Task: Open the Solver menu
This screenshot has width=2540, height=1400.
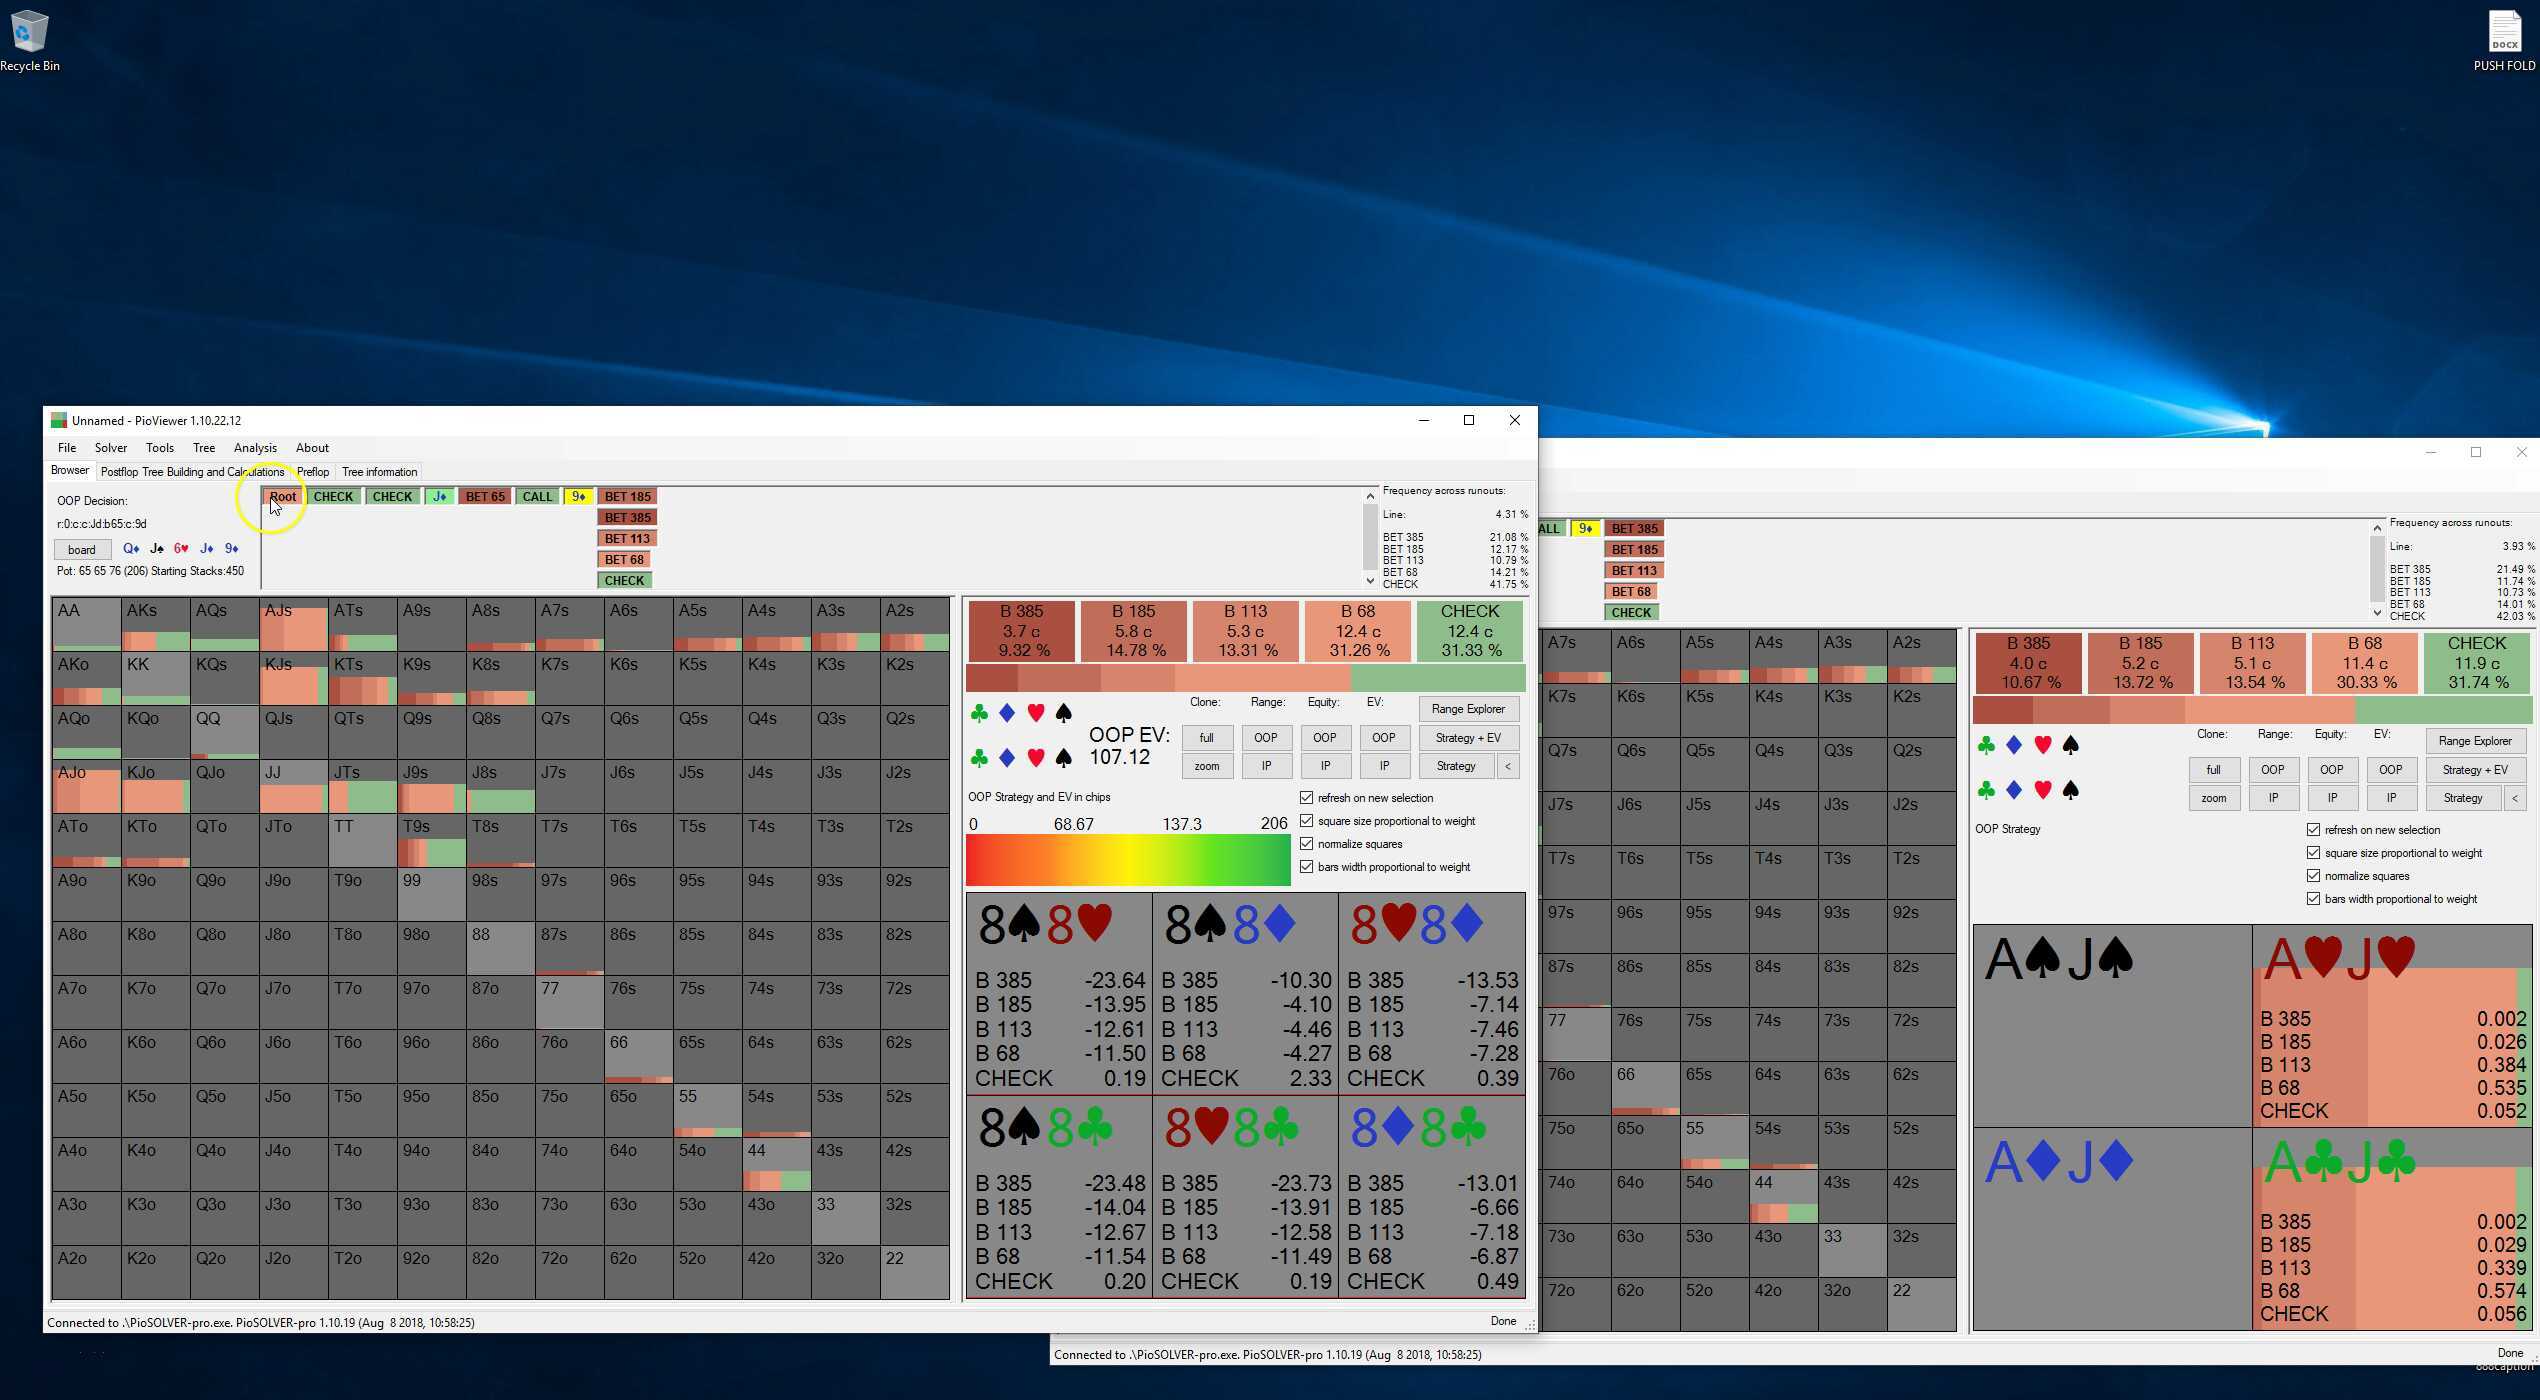Action: [110, 448]
